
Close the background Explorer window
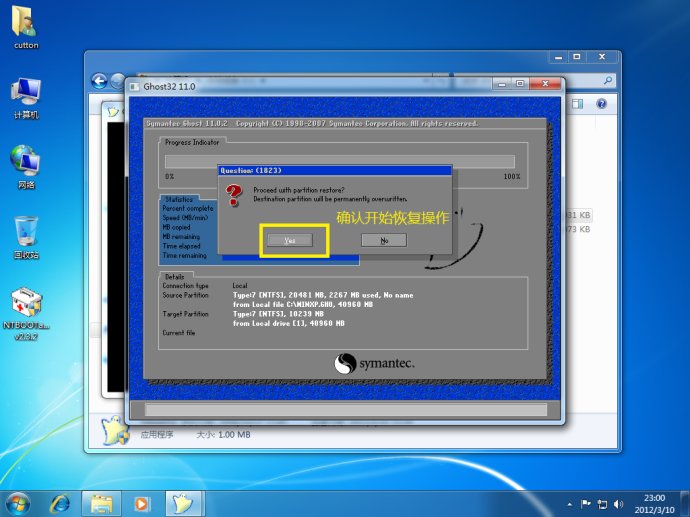(x=602, y=57)
